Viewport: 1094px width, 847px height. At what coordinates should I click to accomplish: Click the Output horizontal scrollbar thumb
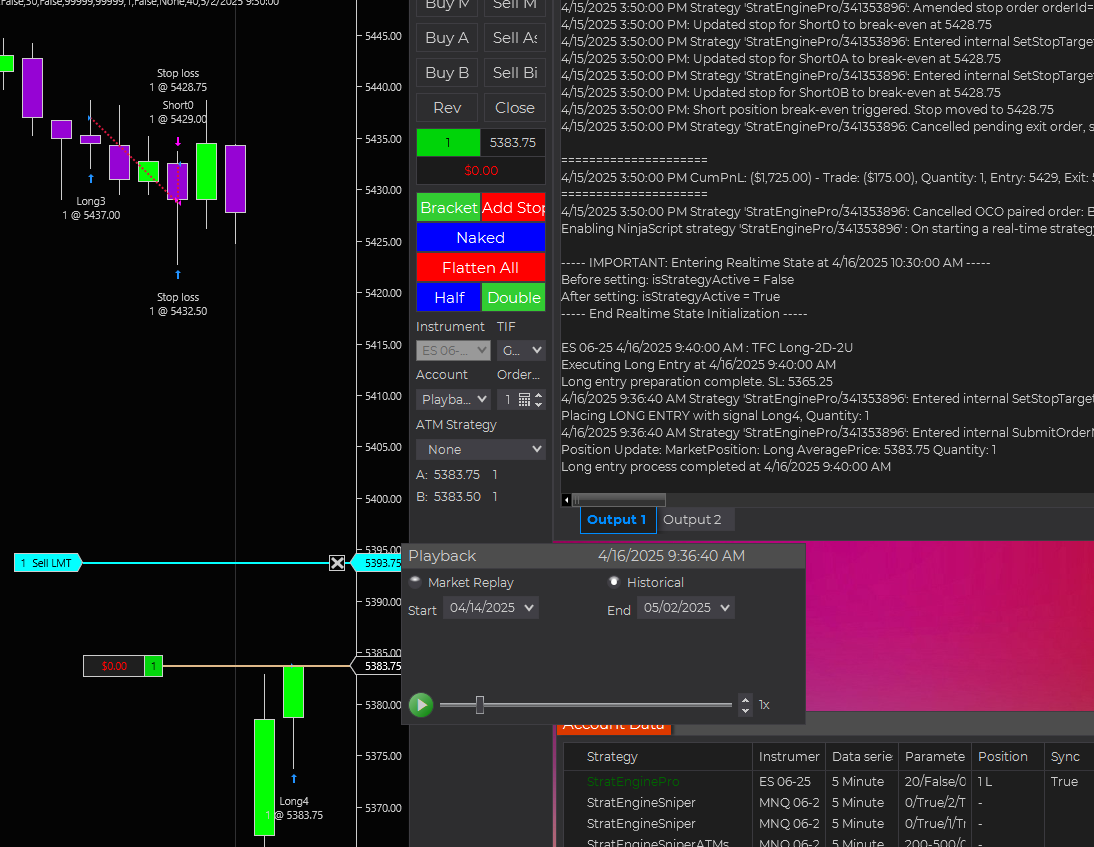click(x=619, y=500)
